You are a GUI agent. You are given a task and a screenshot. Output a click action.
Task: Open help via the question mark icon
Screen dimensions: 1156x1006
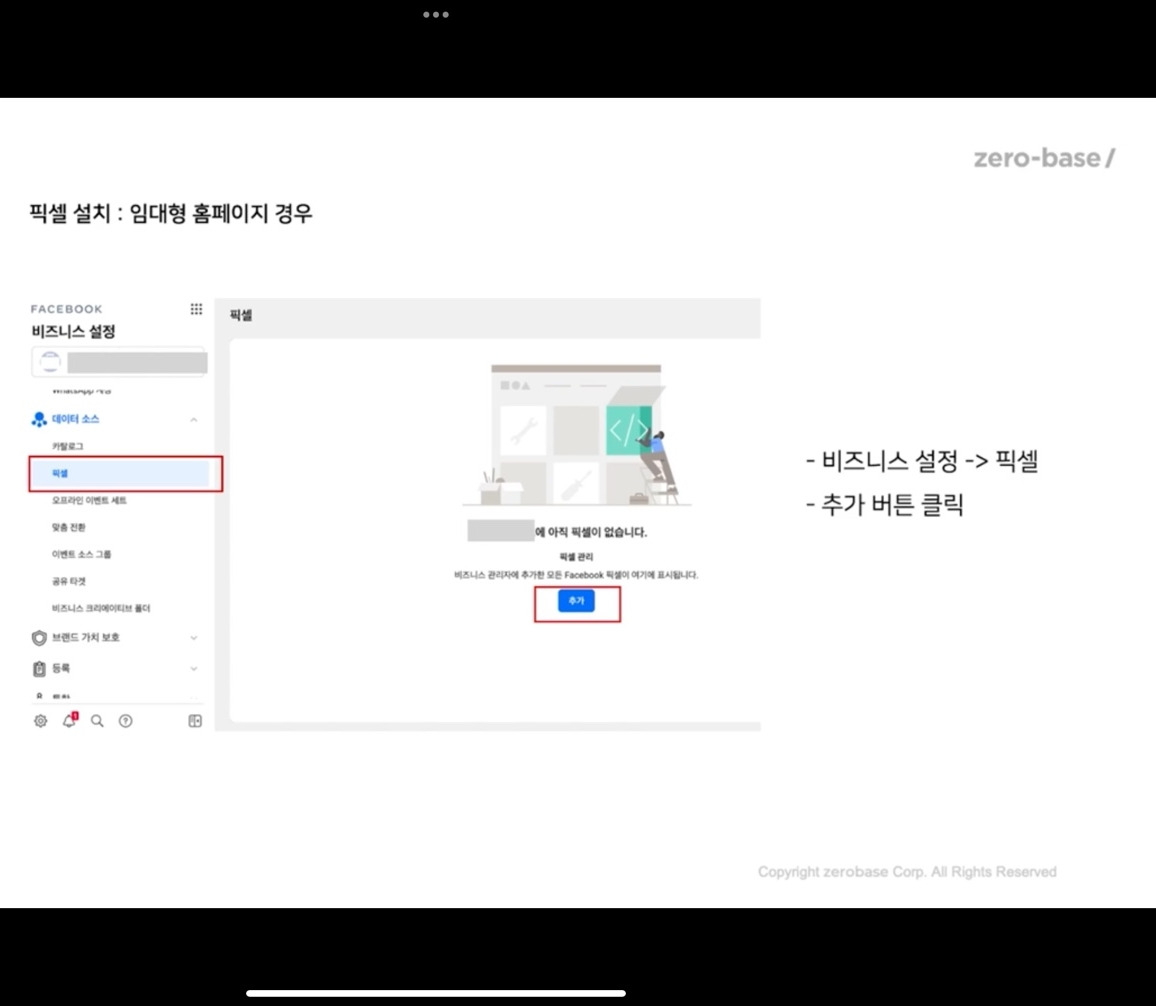[x=125, y=720]
